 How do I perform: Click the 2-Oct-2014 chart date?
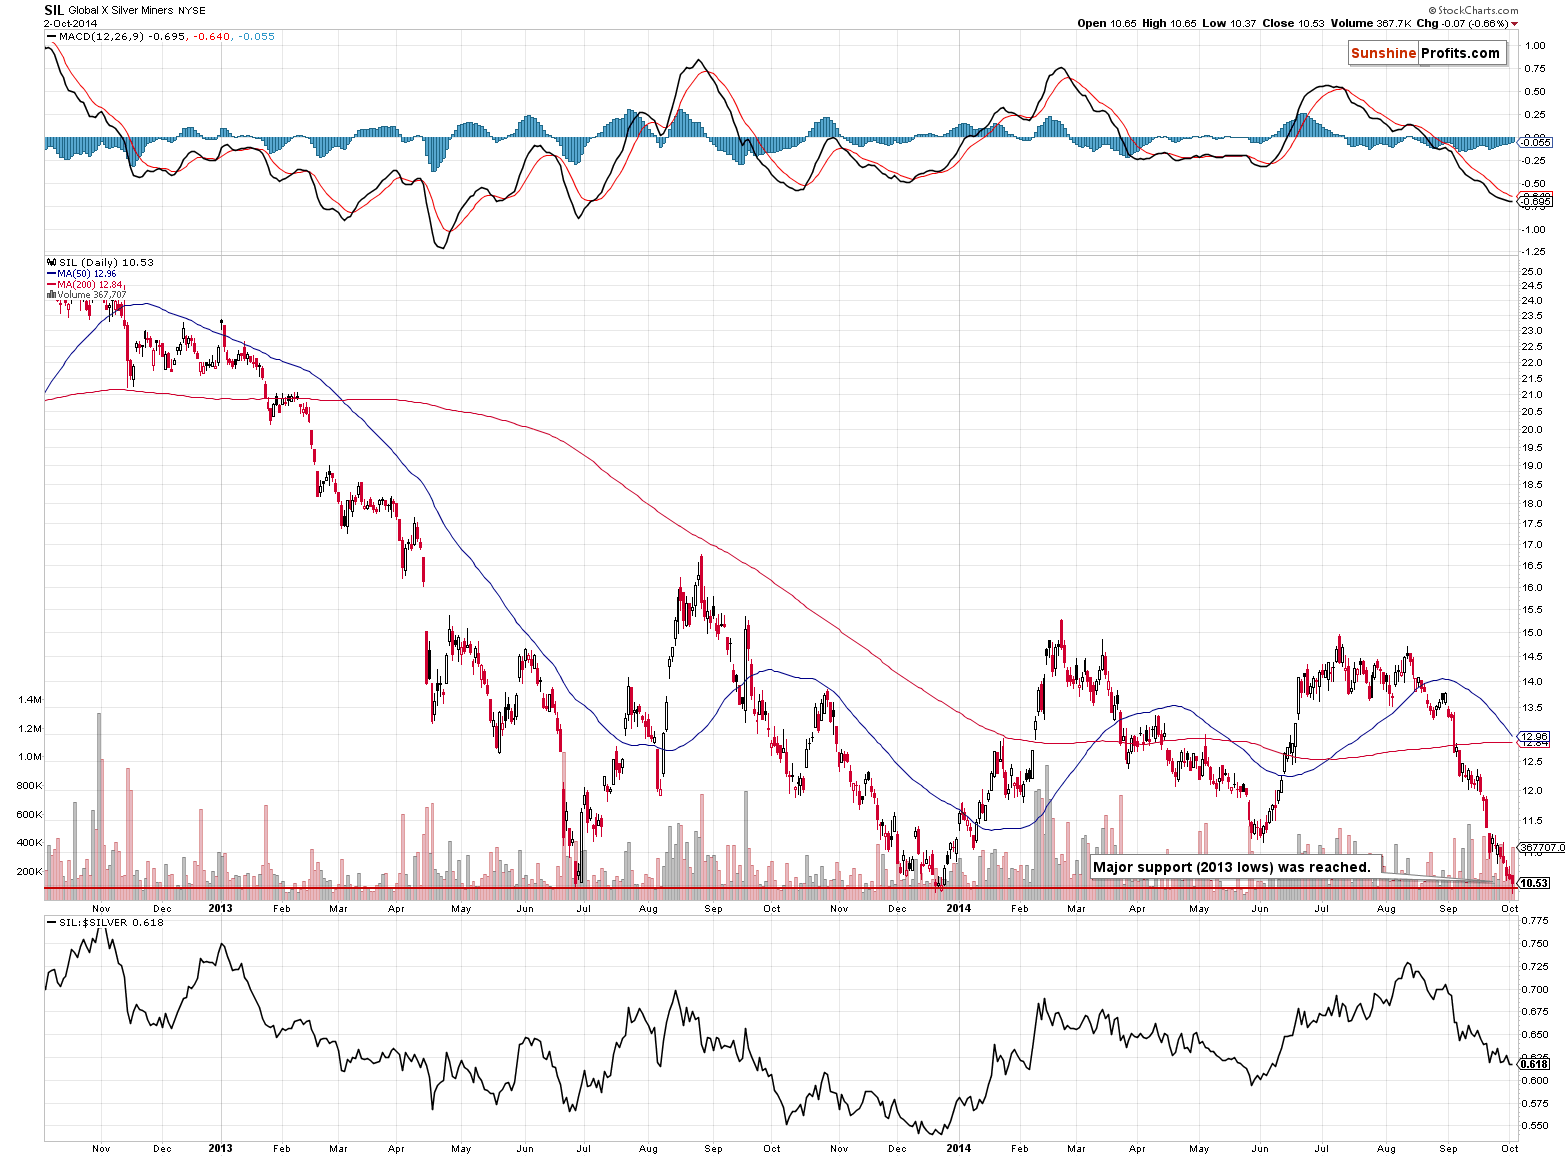(71, 23)
